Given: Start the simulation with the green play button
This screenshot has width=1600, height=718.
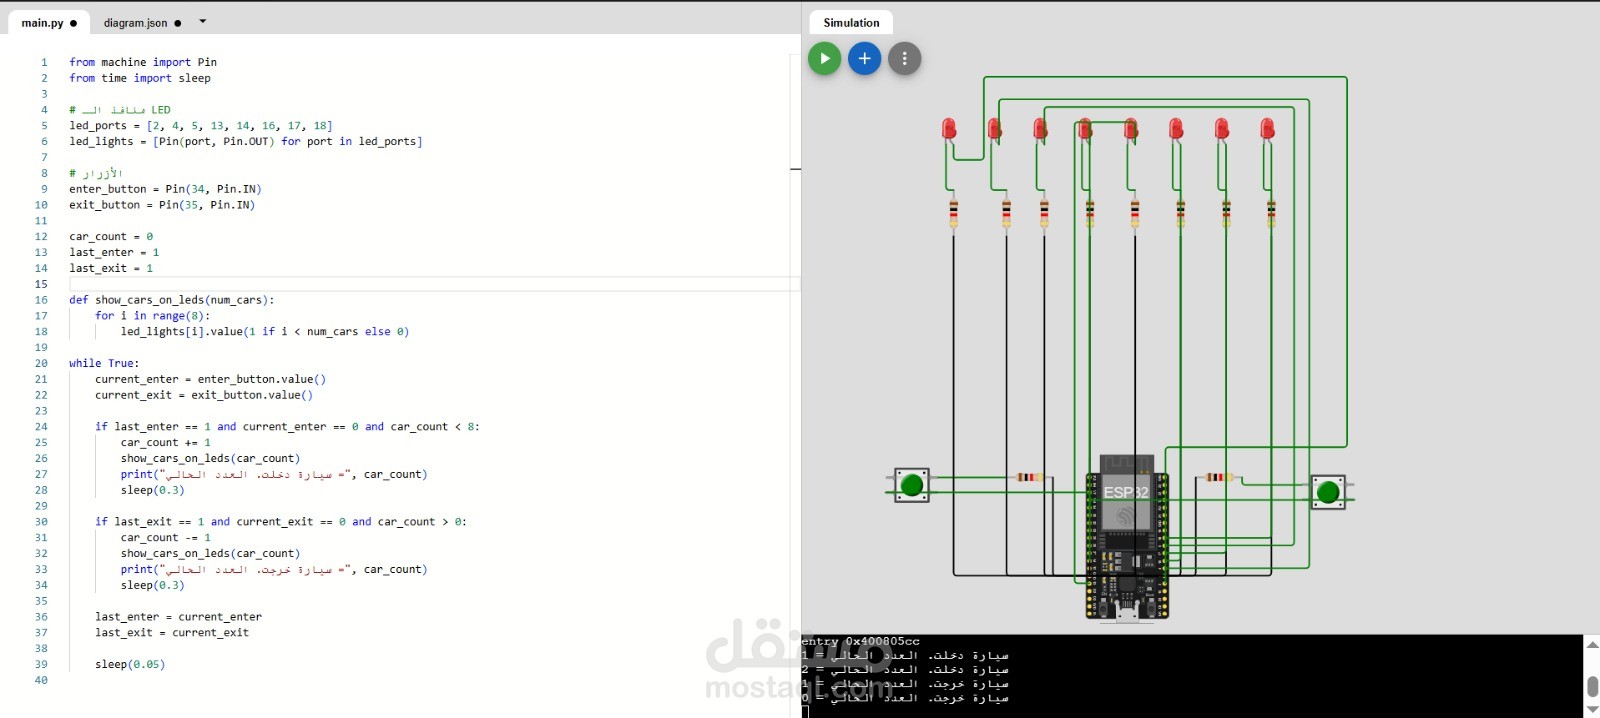Looking at the screenshot, I should pos(824,59).
